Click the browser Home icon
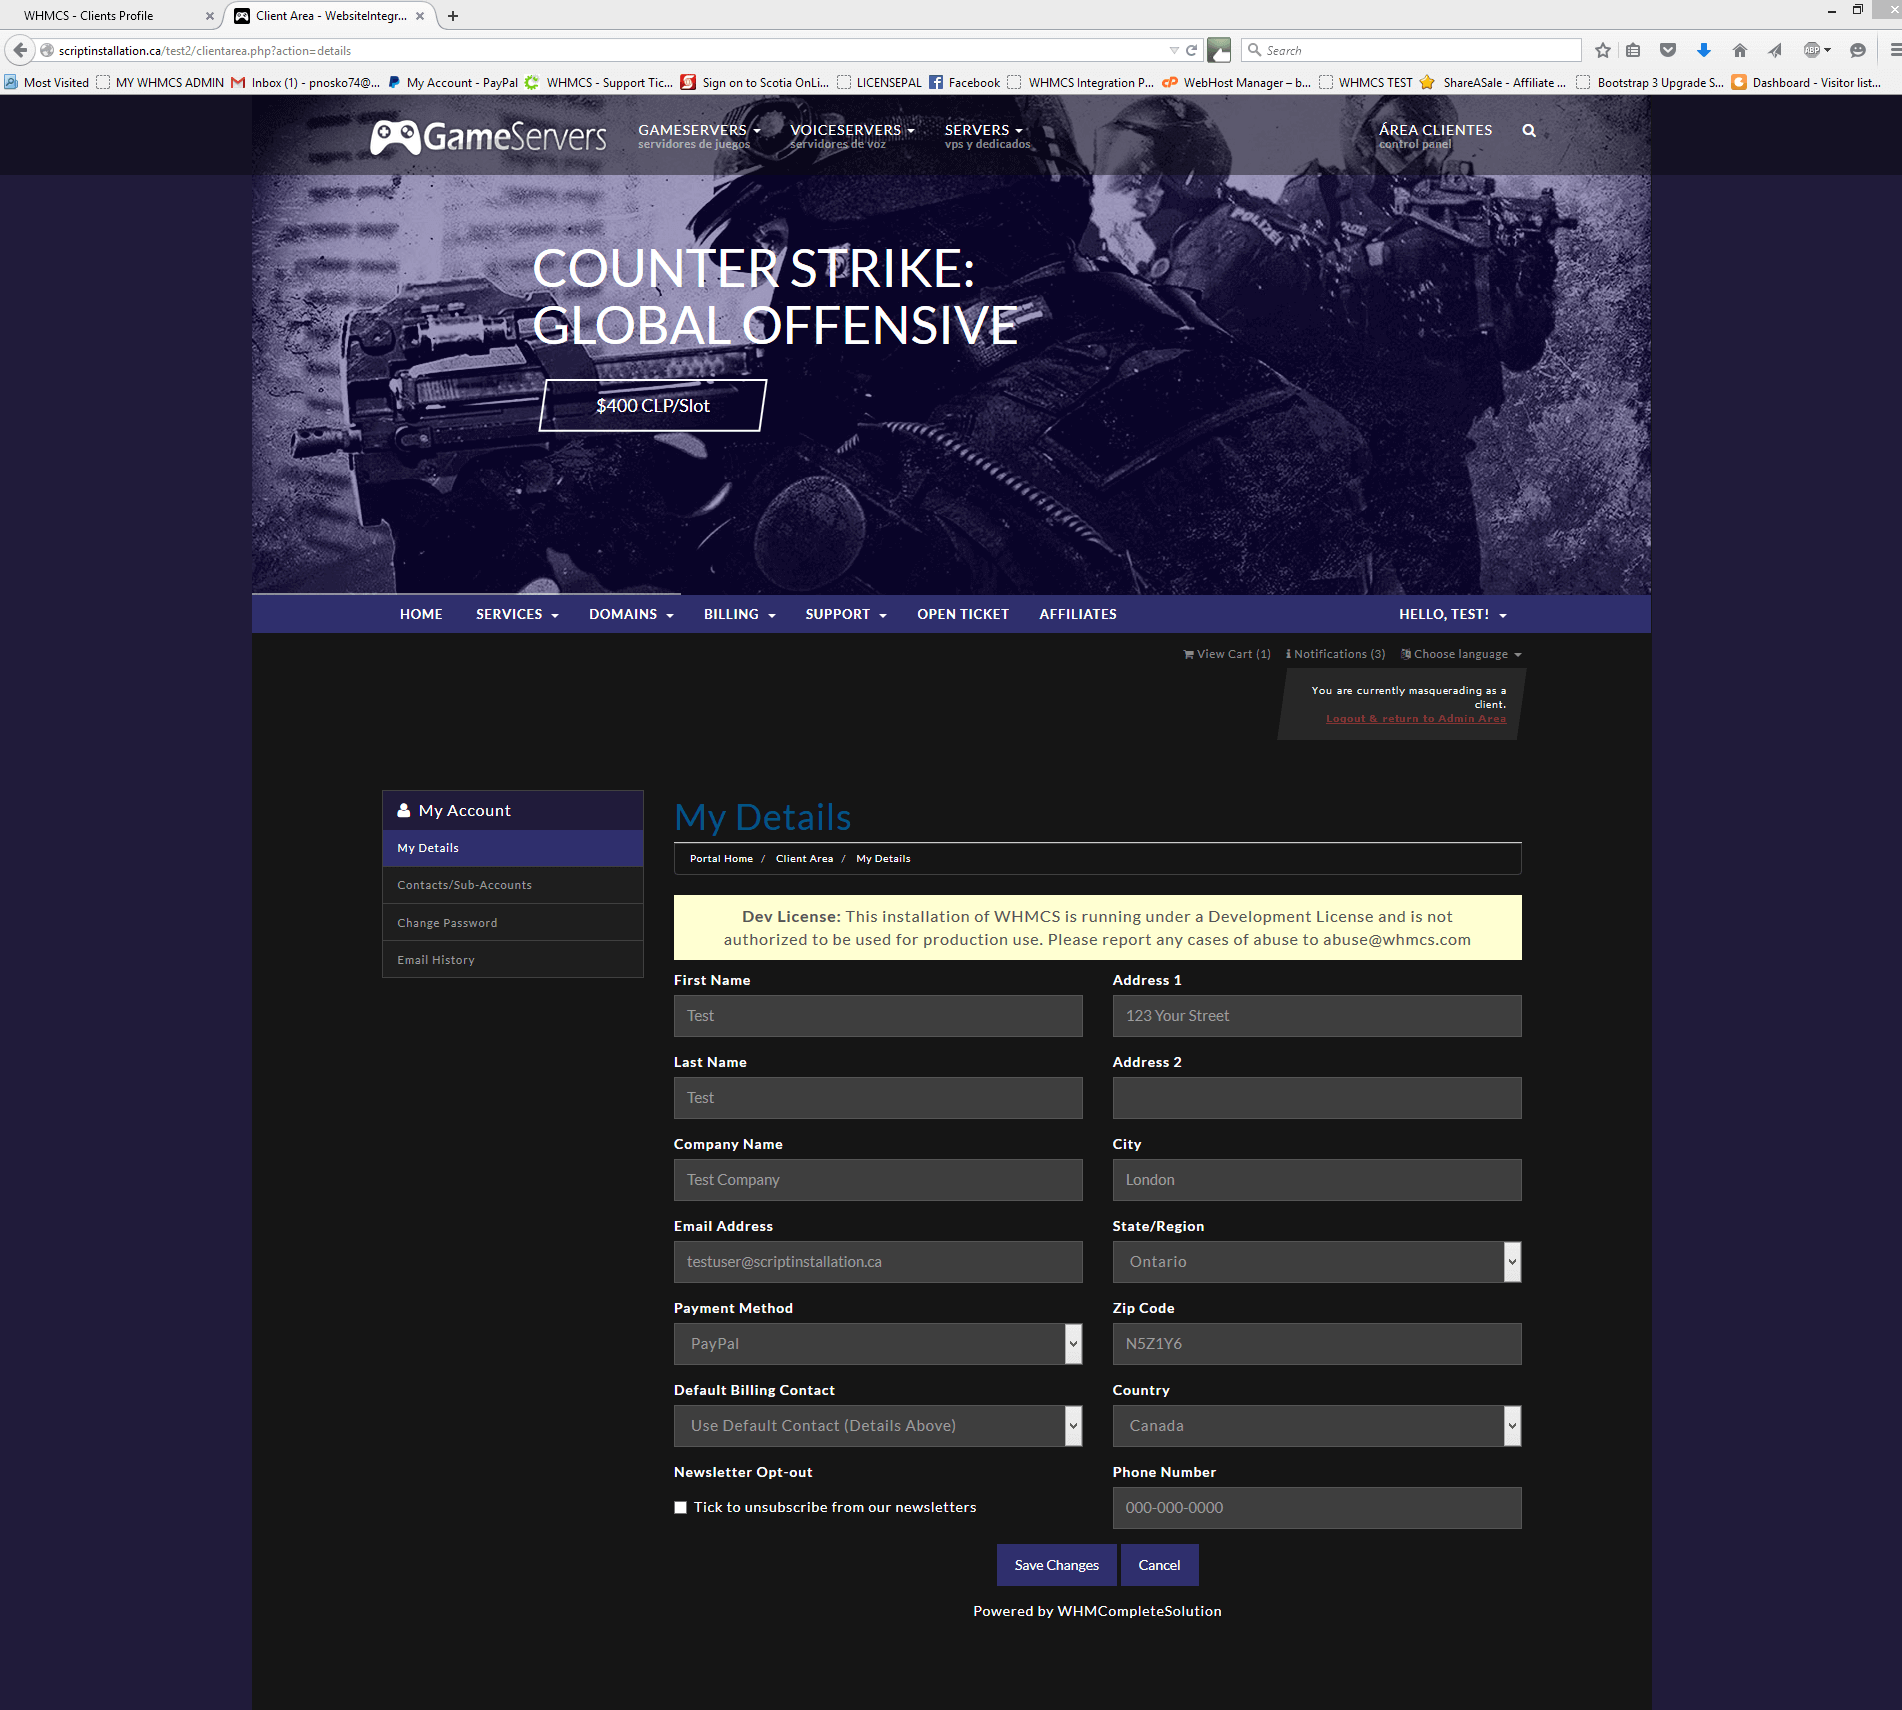 tap(1740, 50)
